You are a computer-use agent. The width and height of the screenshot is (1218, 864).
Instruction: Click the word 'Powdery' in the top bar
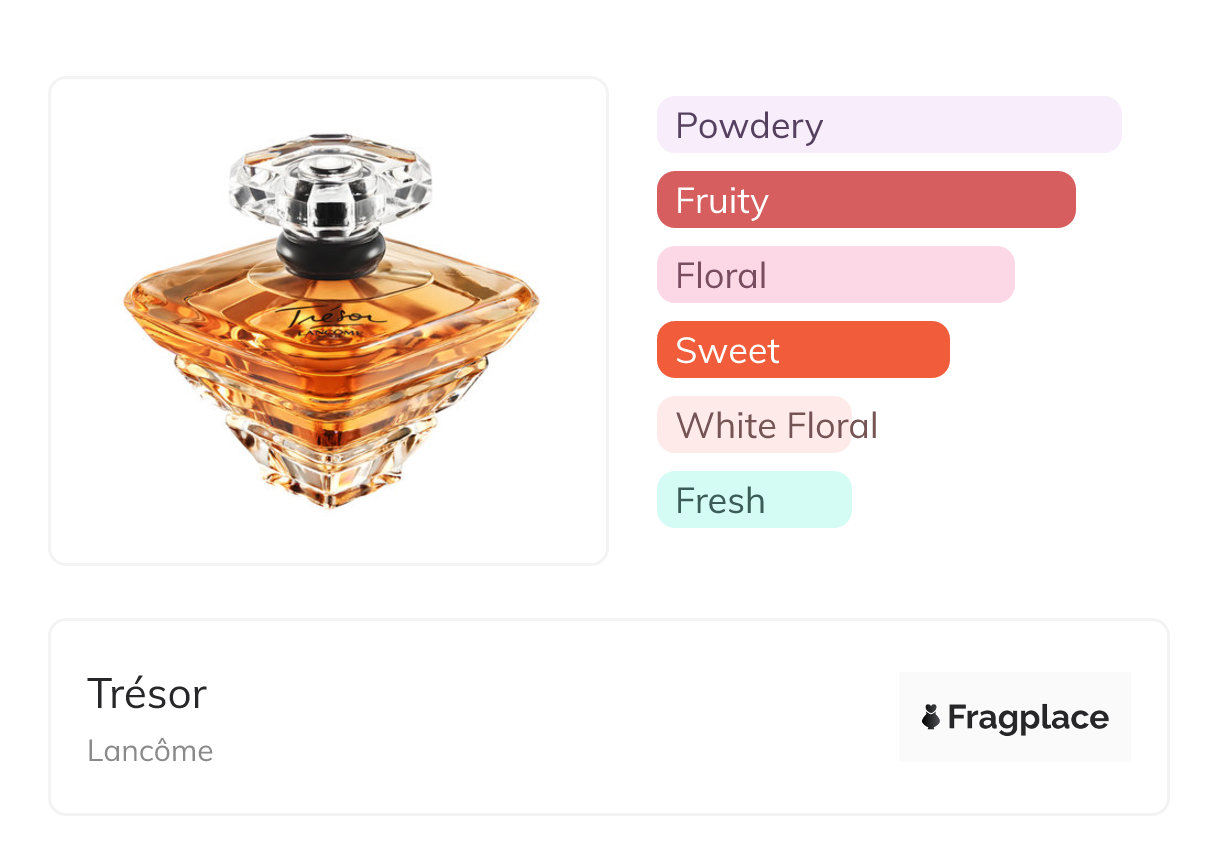coord(749,126)
